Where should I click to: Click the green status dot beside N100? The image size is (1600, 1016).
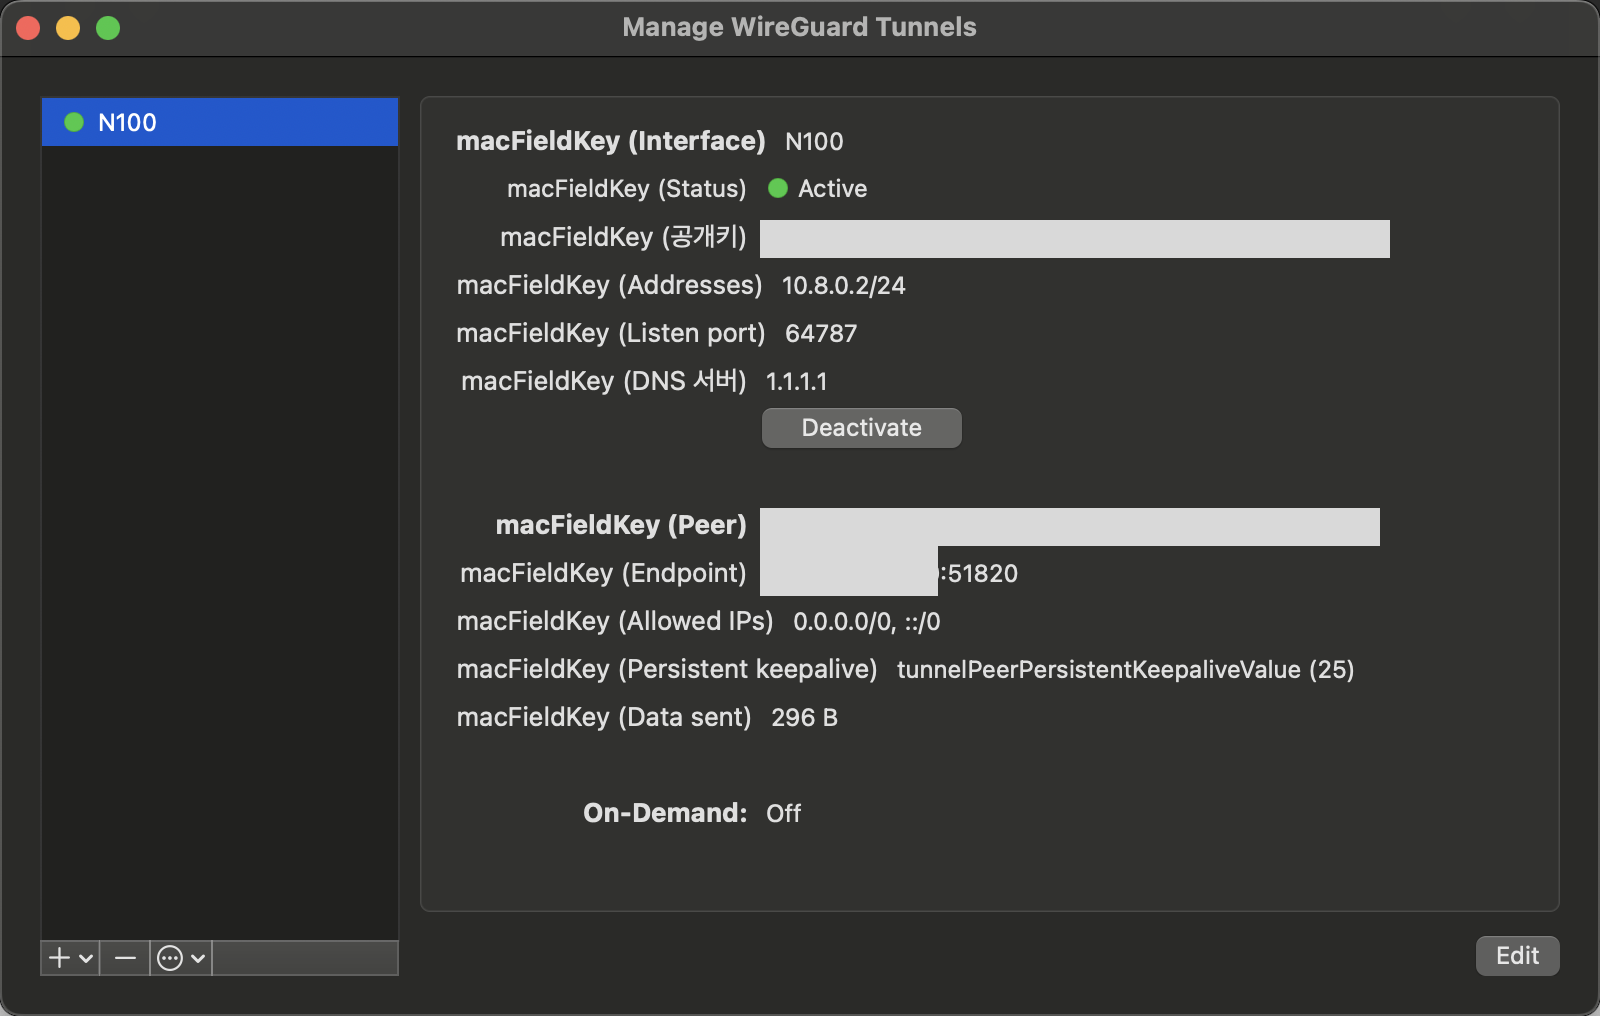click(74, 122)
